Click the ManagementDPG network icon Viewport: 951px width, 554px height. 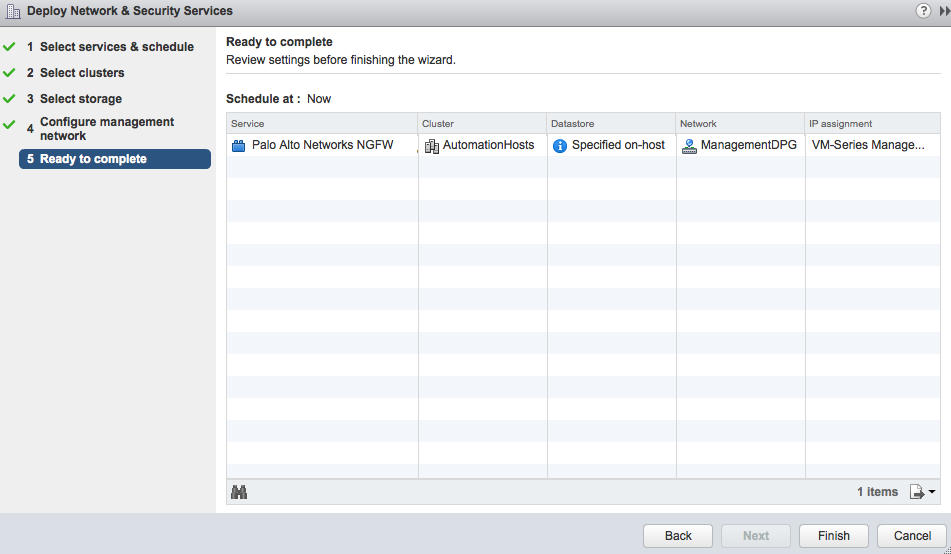689,146
